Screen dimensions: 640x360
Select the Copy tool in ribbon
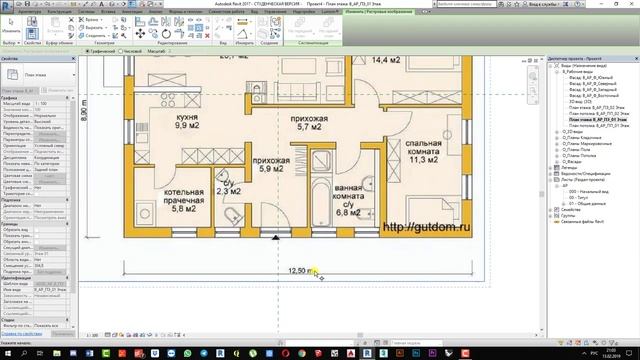tap(153, 33)
